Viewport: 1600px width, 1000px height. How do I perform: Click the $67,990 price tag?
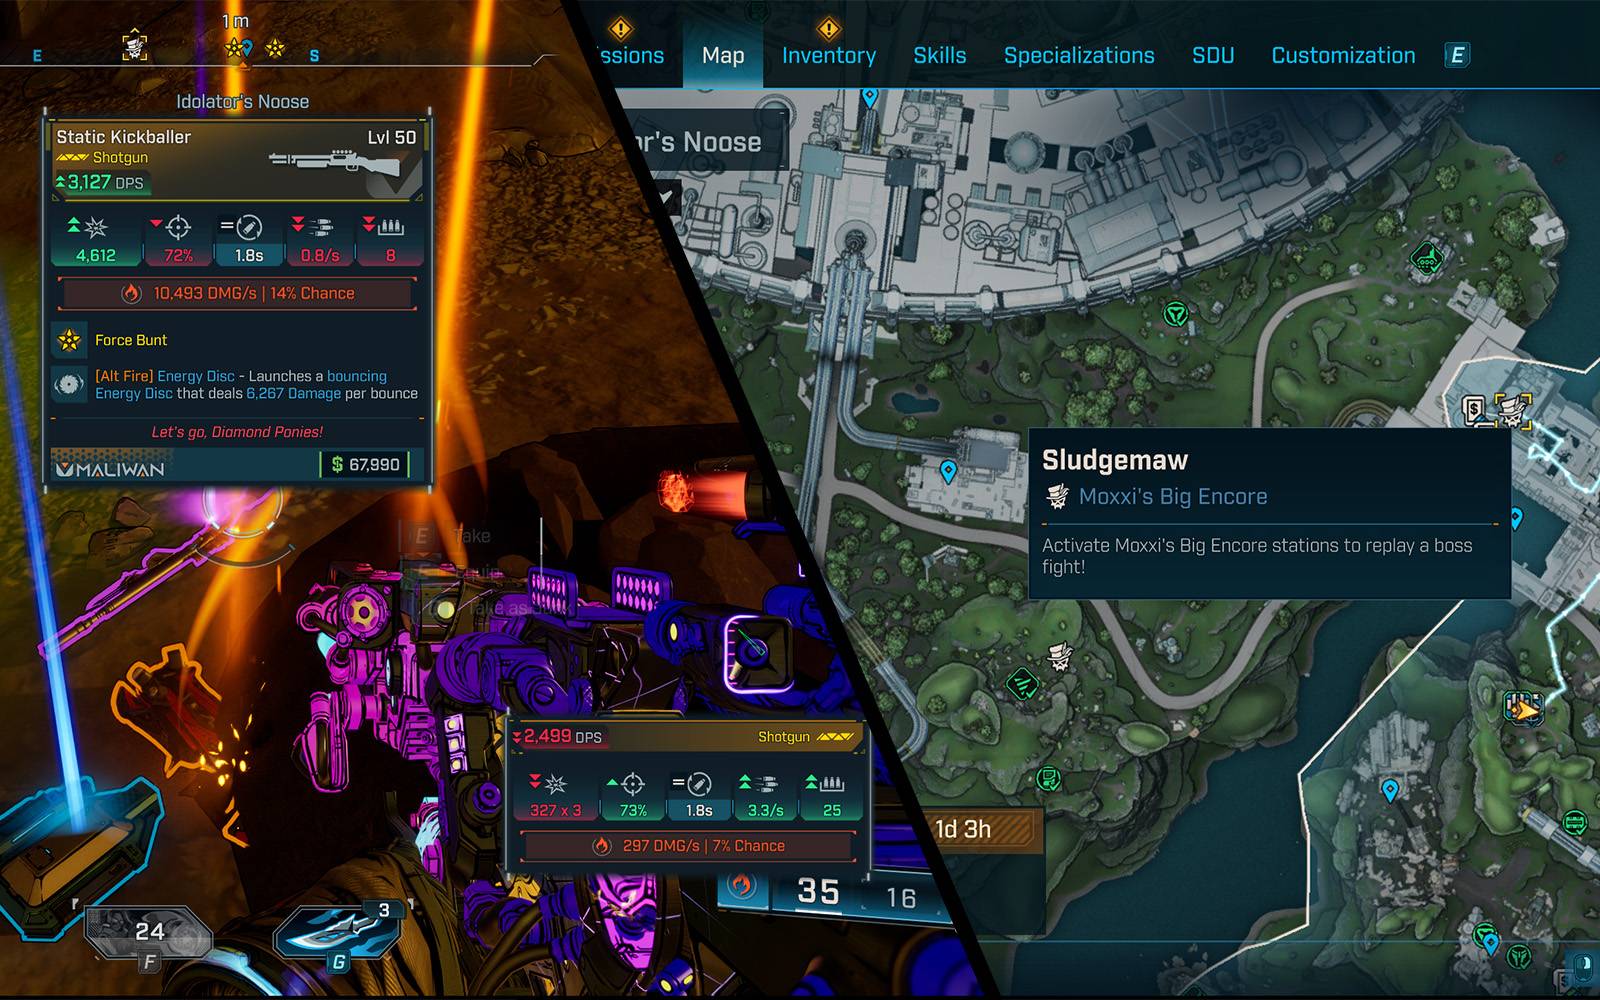point(365,465)
